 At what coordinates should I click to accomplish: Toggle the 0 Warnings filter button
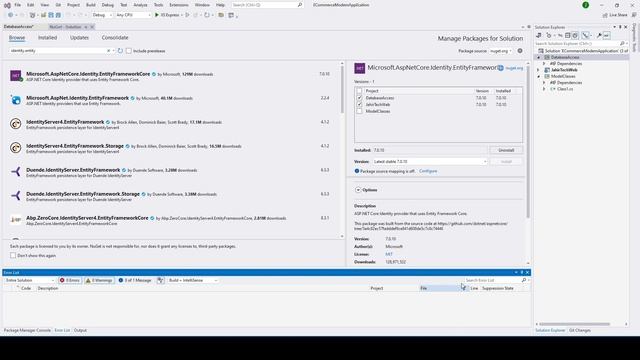(x=99, y=280)
